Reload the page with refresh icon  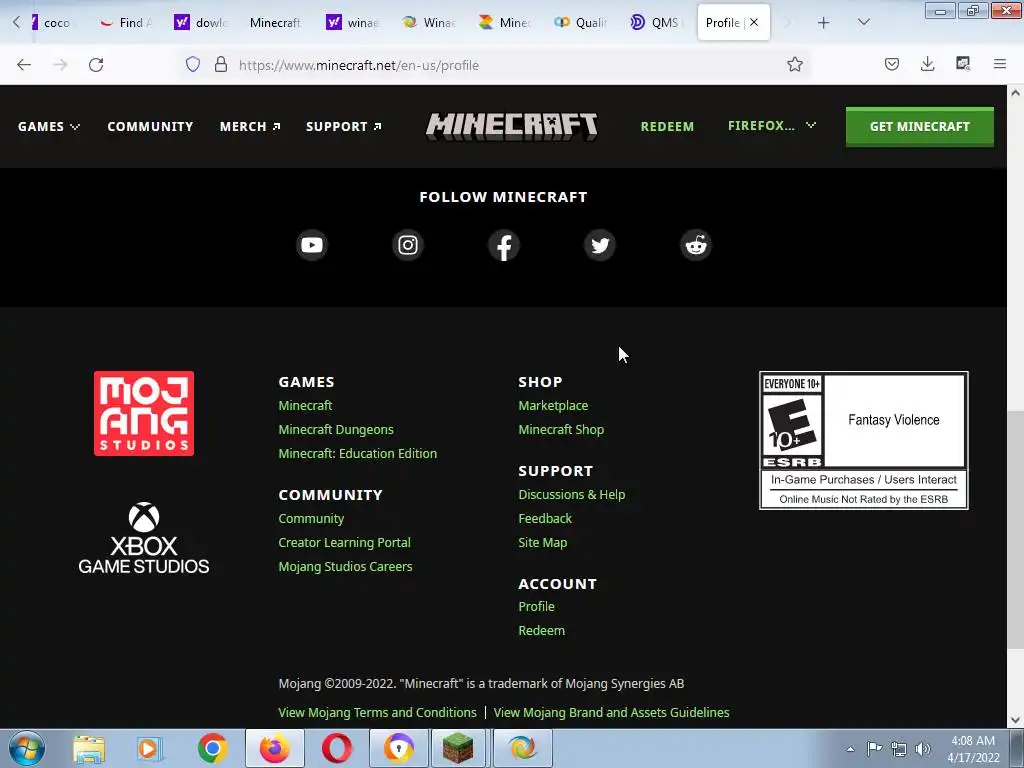(96, 65)
